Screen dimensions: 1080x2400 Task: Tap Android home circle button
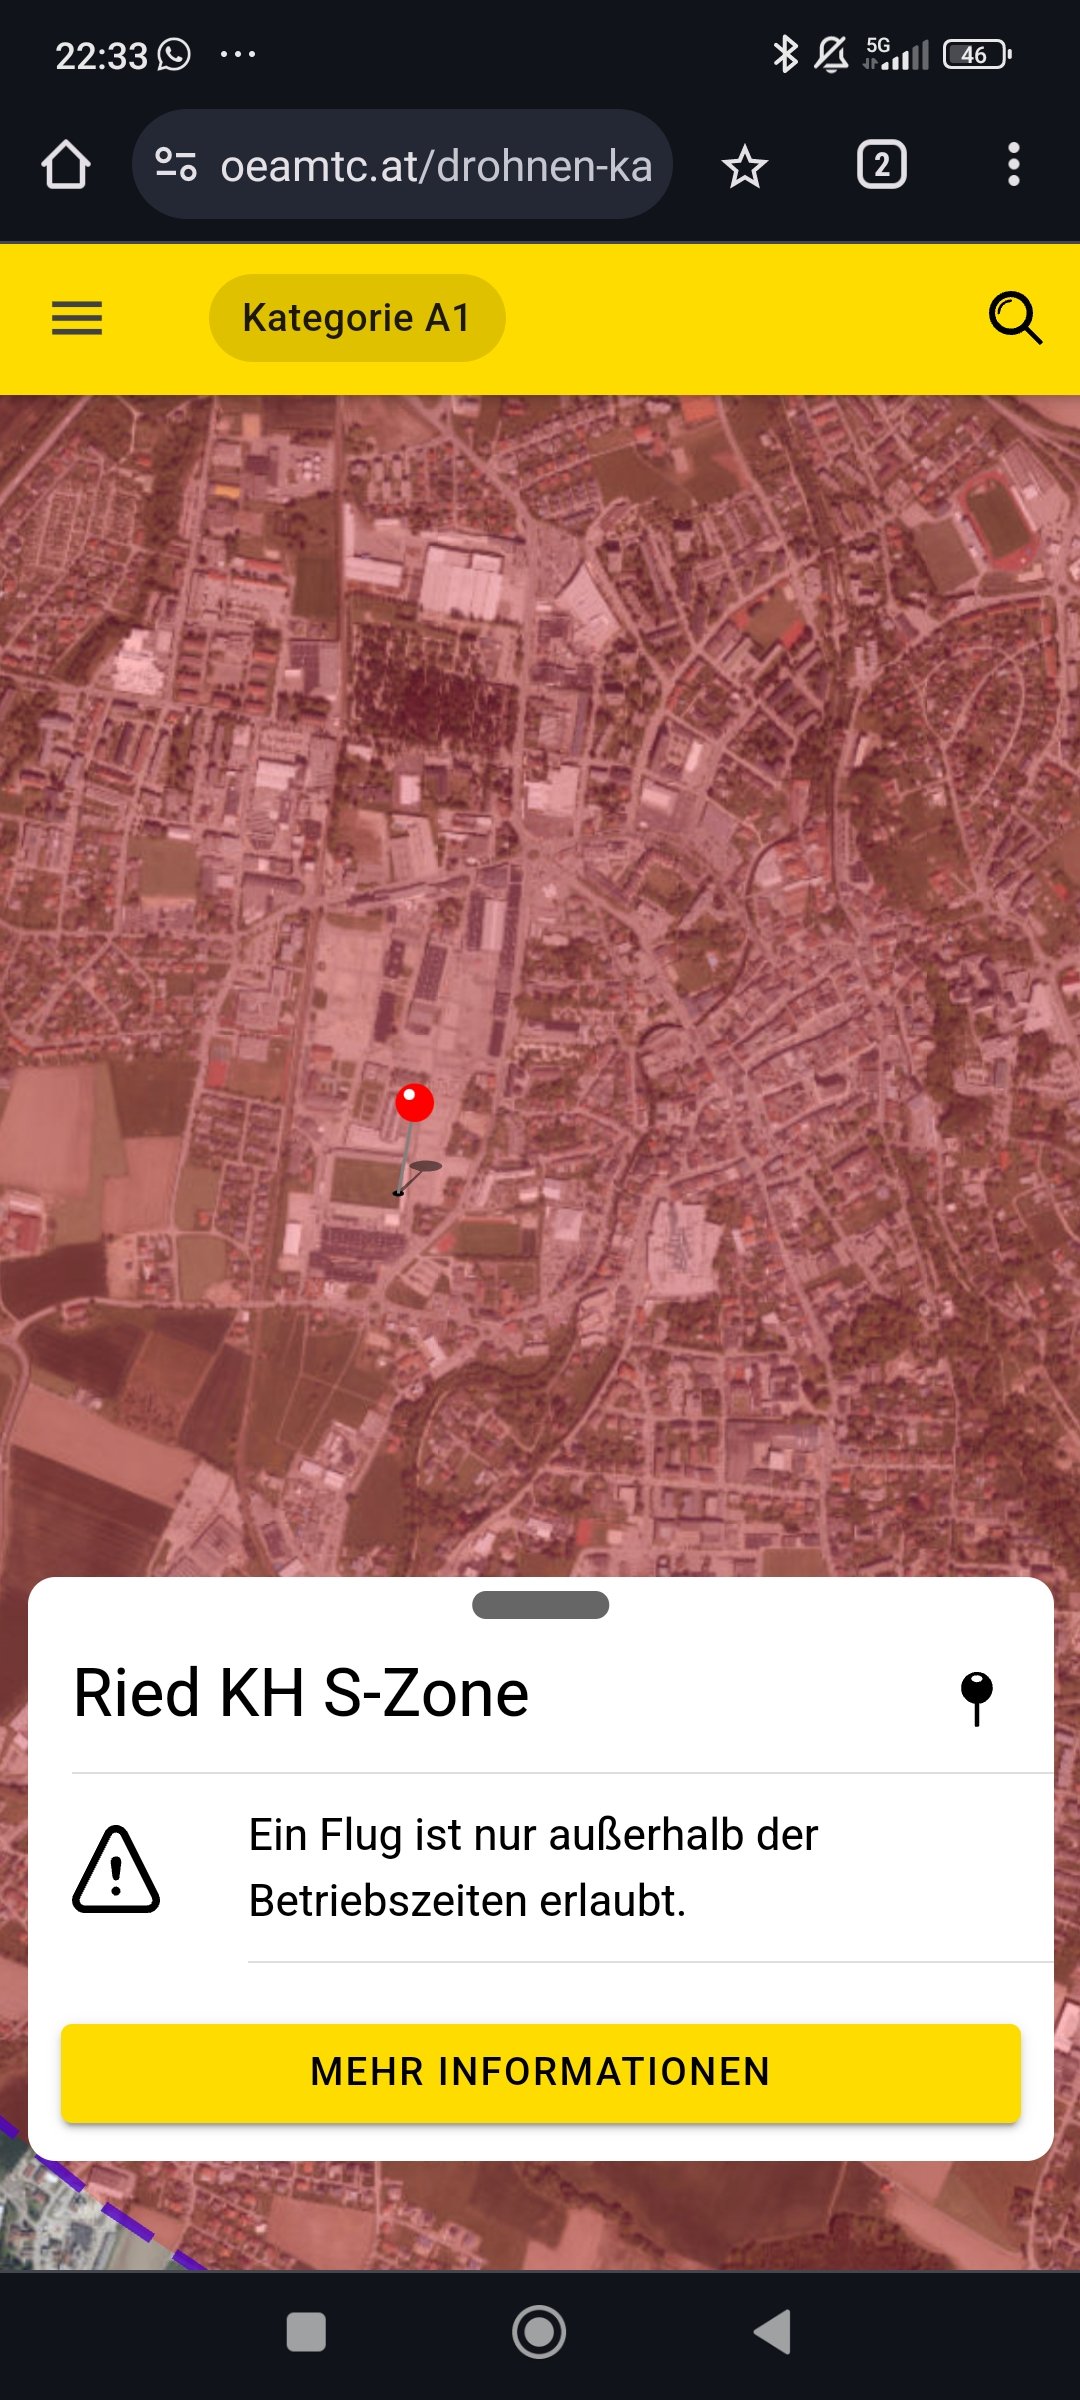click(x=539, y=2332)
